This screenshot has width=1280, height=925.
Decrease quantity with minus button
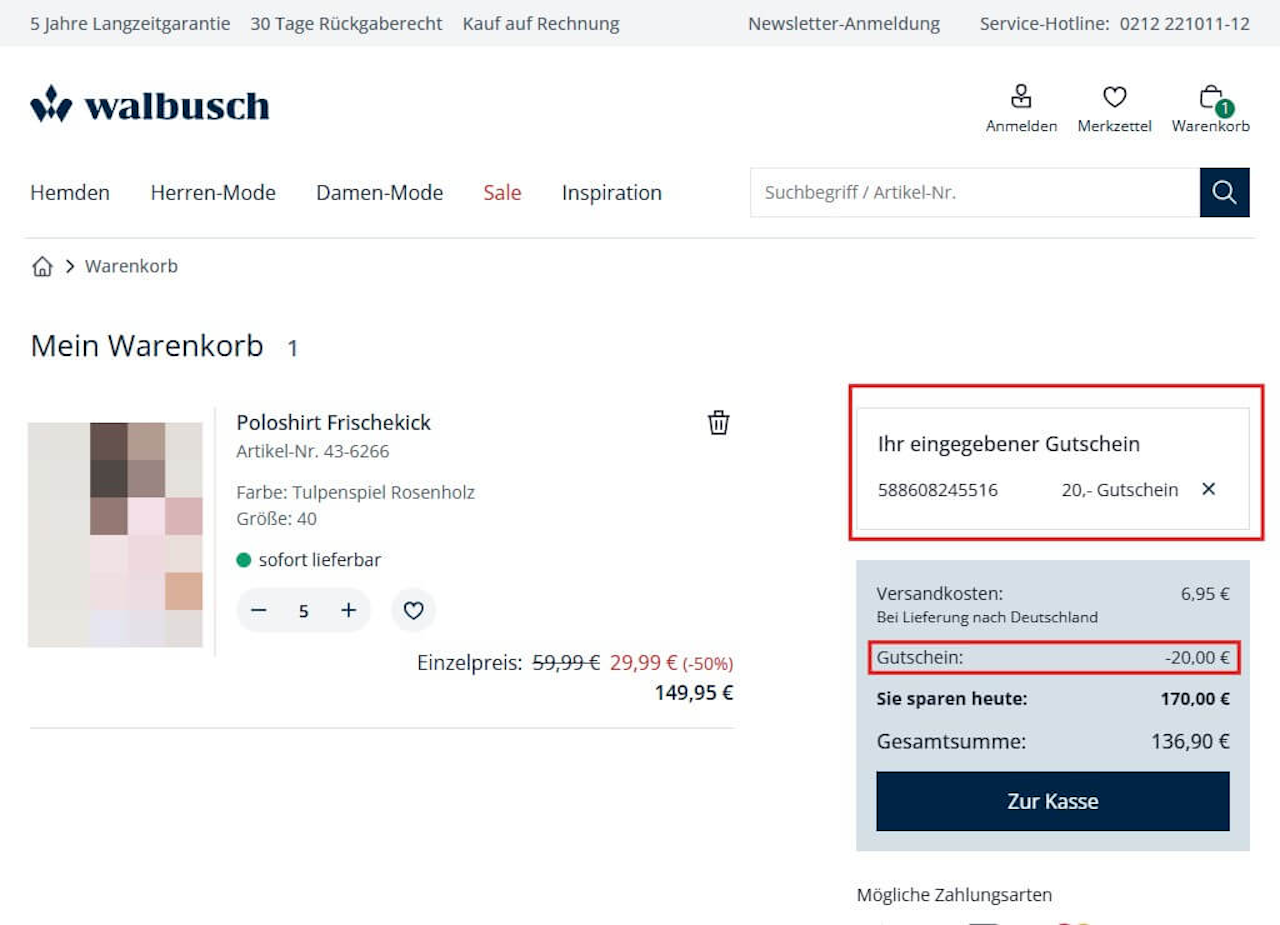(259, 610)
